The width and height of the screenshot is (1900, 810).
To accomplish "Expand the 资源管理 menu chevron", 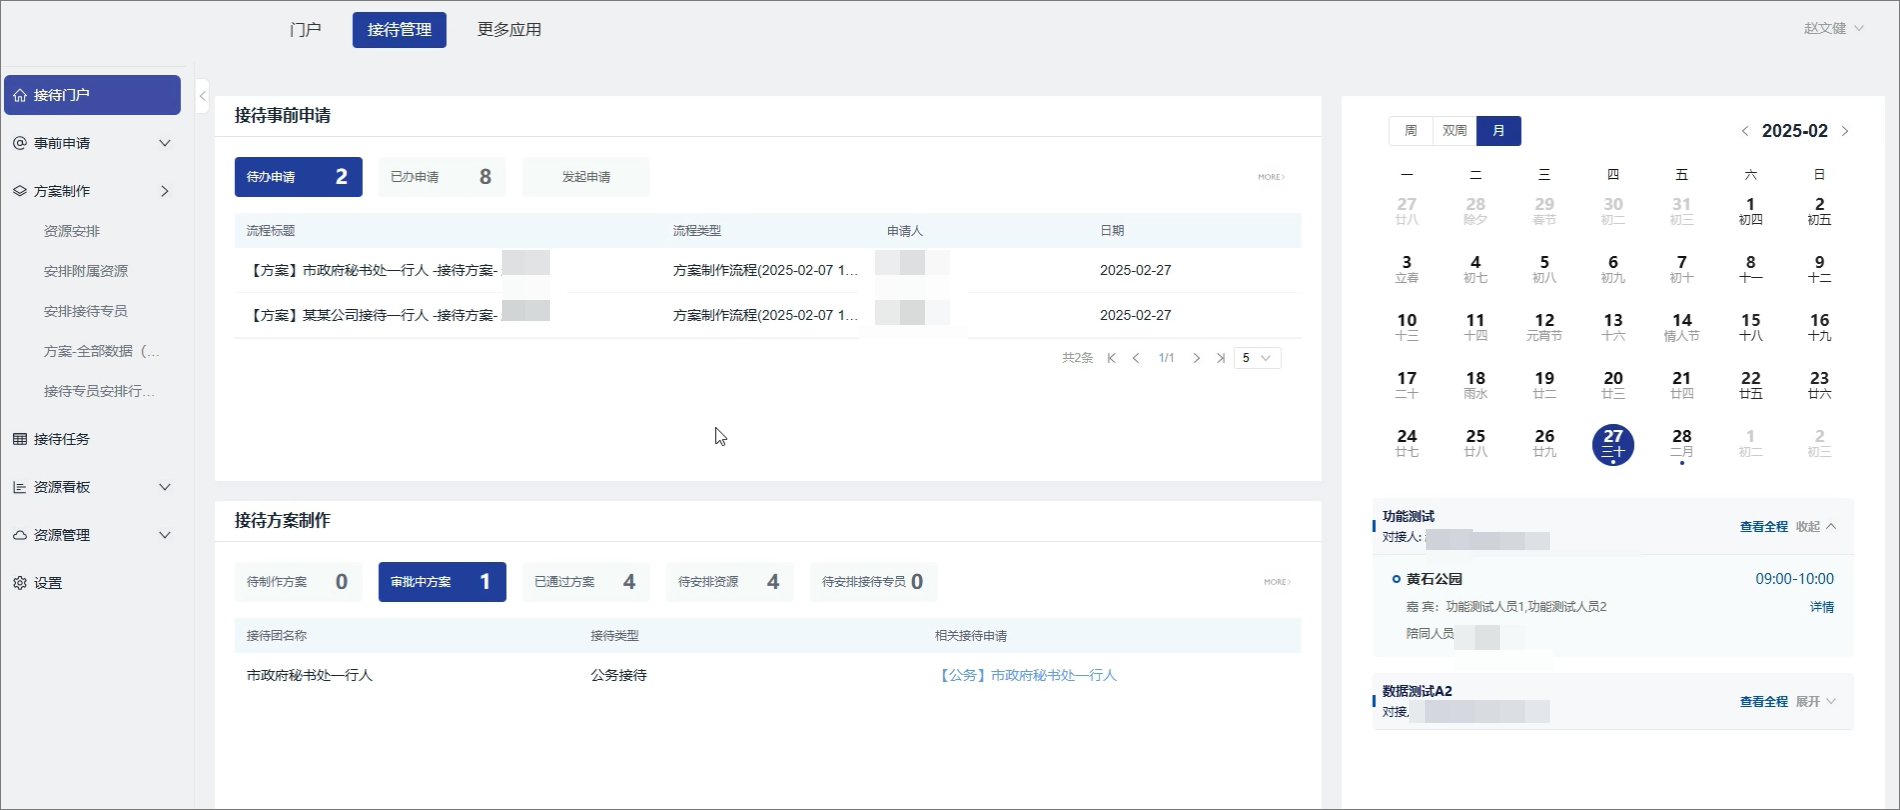I will tap(165, 535).
